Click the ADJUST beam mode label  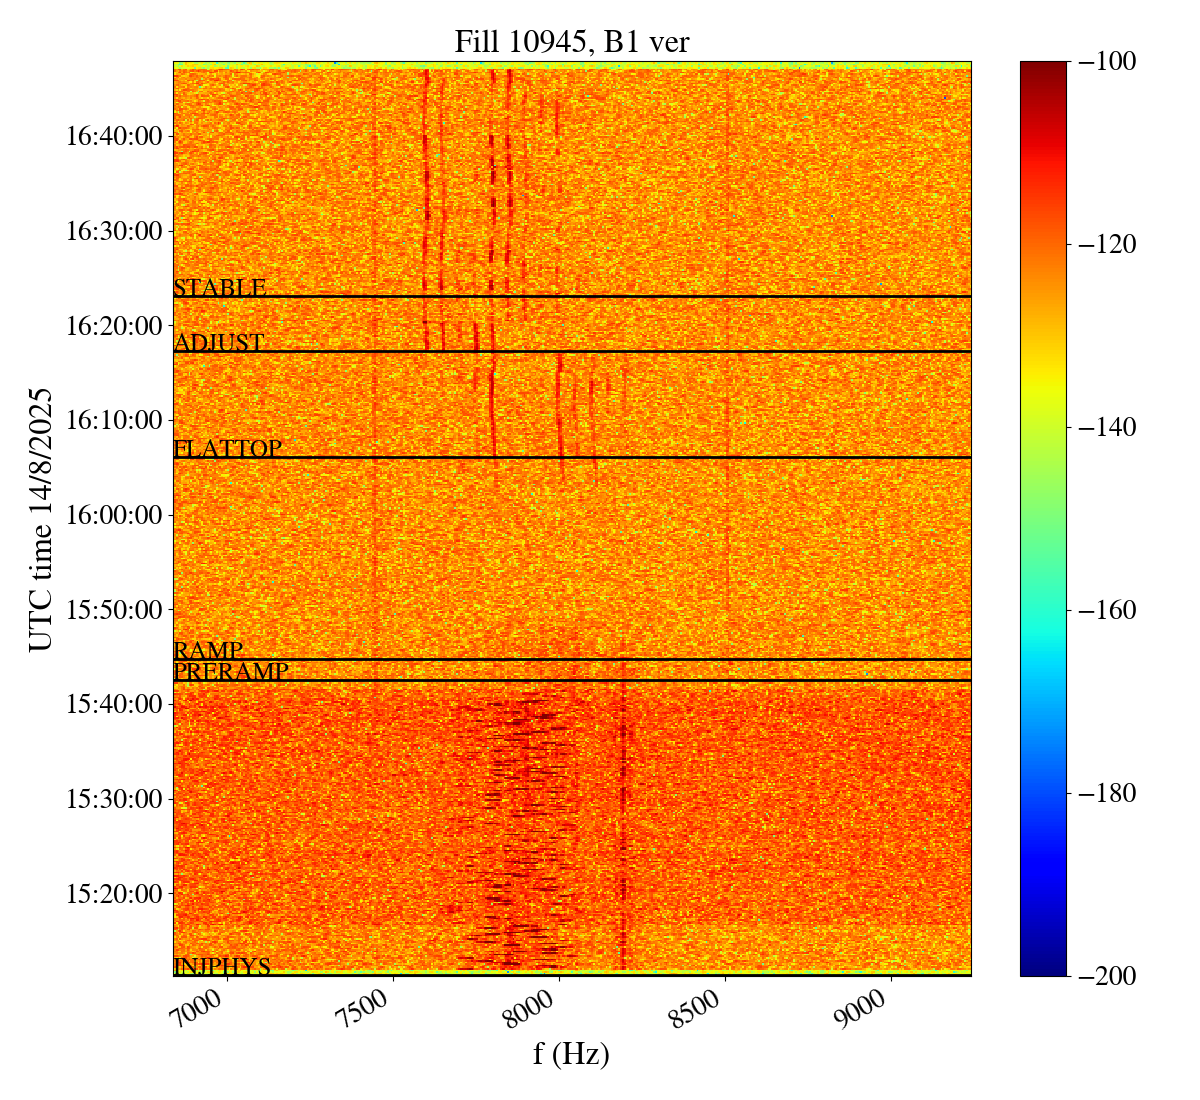(219, 343)
